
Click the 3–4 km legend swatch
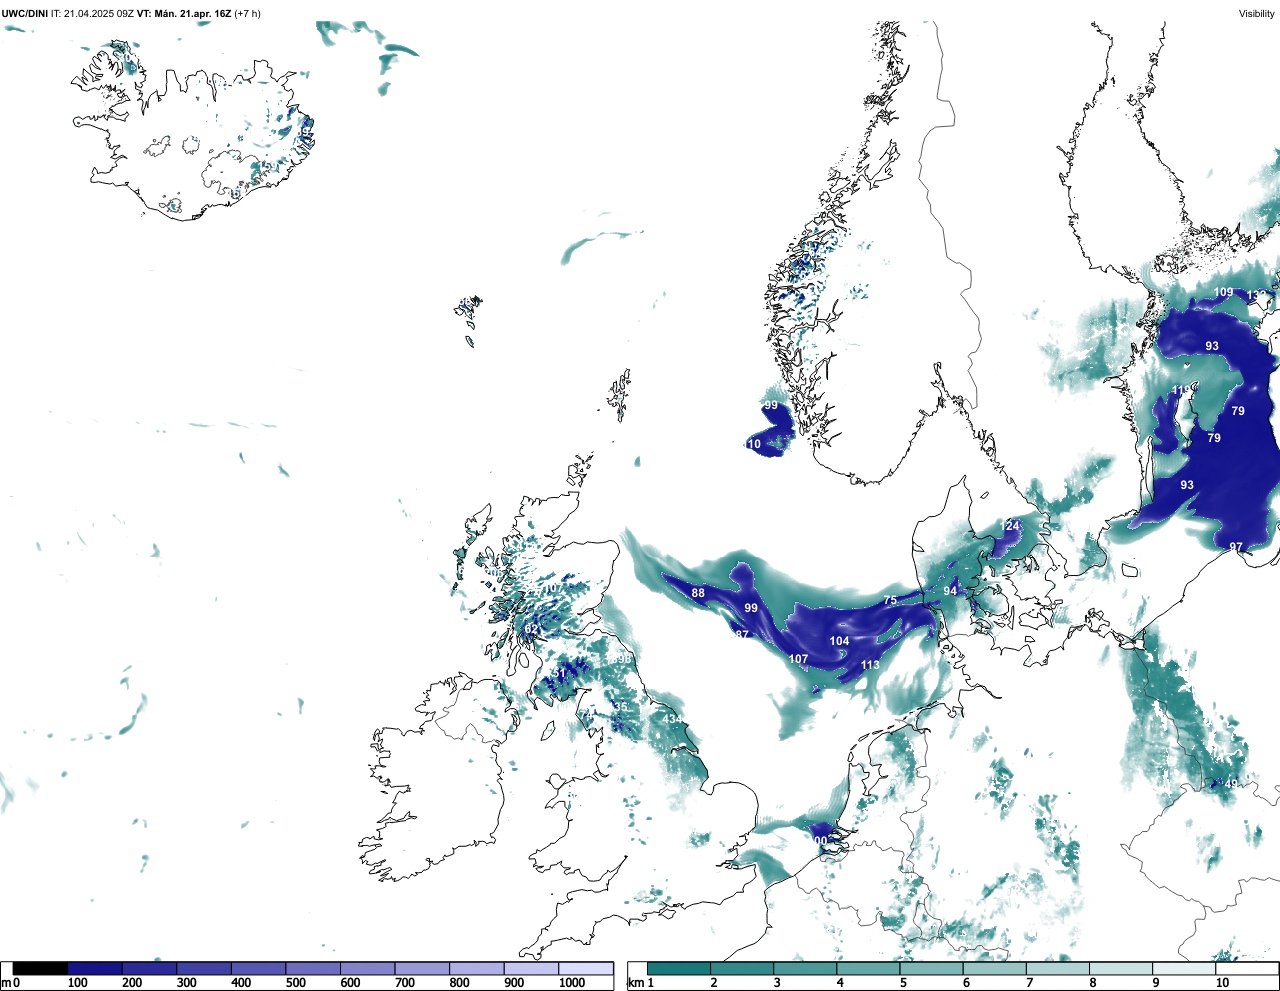[x=805, y=968]
